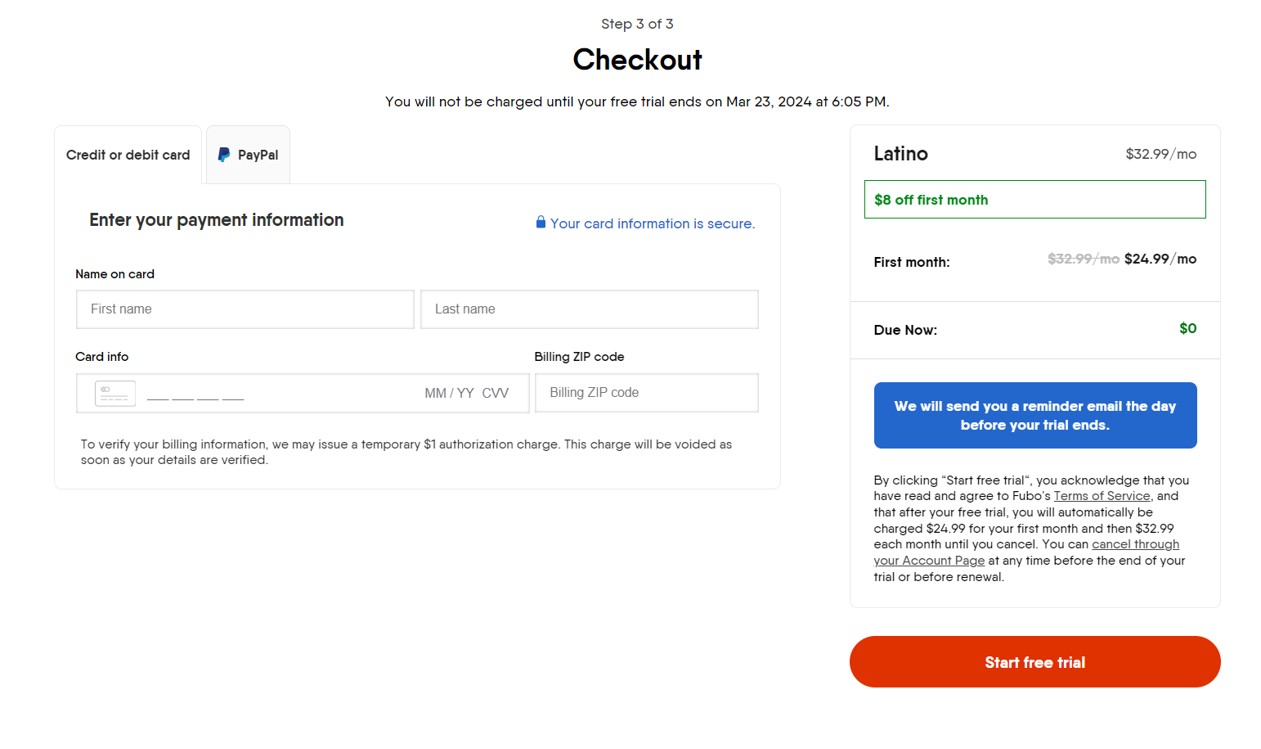Click the CVV field
Viewport: 1261px width, 749px height.
pos(496,393)
